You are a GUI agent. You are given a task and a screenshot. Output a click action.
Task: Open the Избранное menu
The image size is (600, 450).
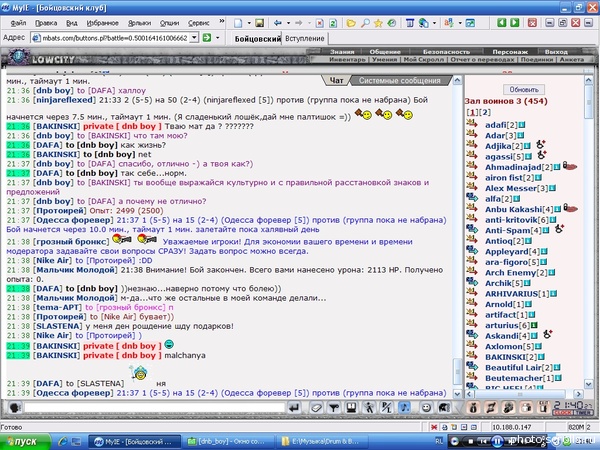102,23
